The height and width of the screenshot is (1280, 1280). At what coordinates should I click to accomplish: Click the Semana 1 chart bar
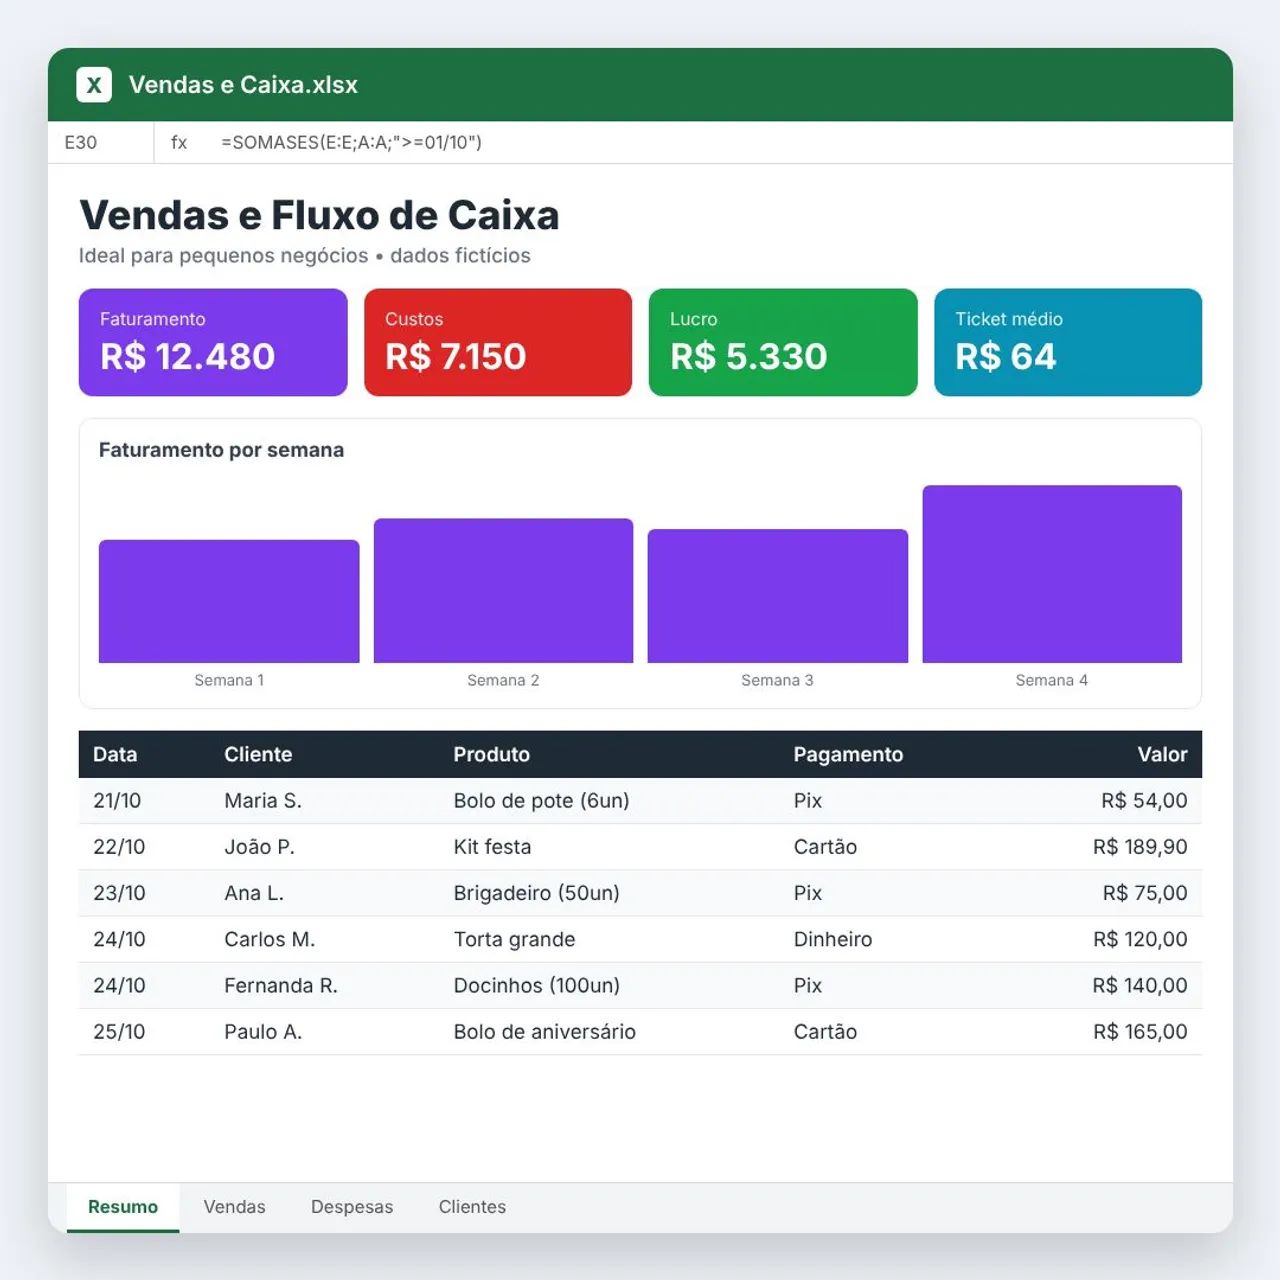229,601
